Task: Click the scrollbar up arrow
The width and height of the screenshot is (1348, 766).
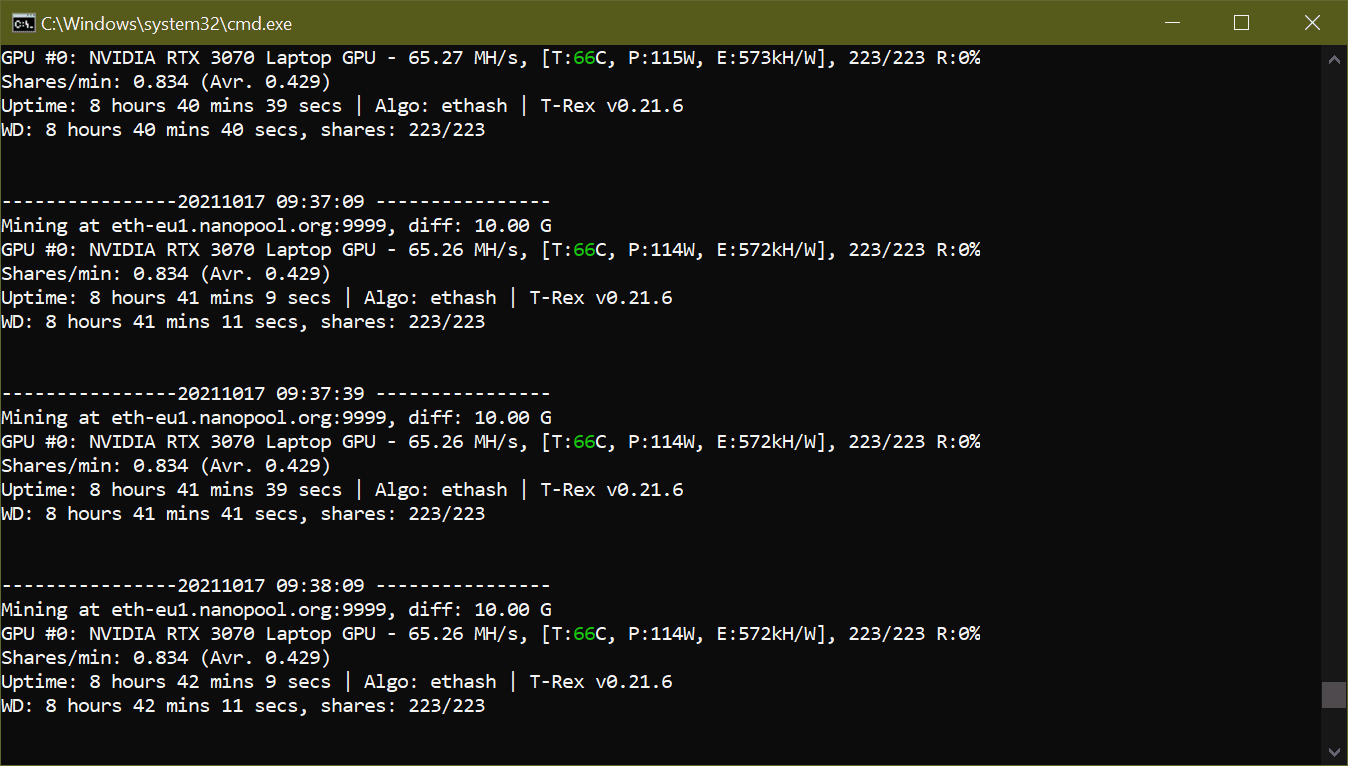Action: [x=1334, y=60]
